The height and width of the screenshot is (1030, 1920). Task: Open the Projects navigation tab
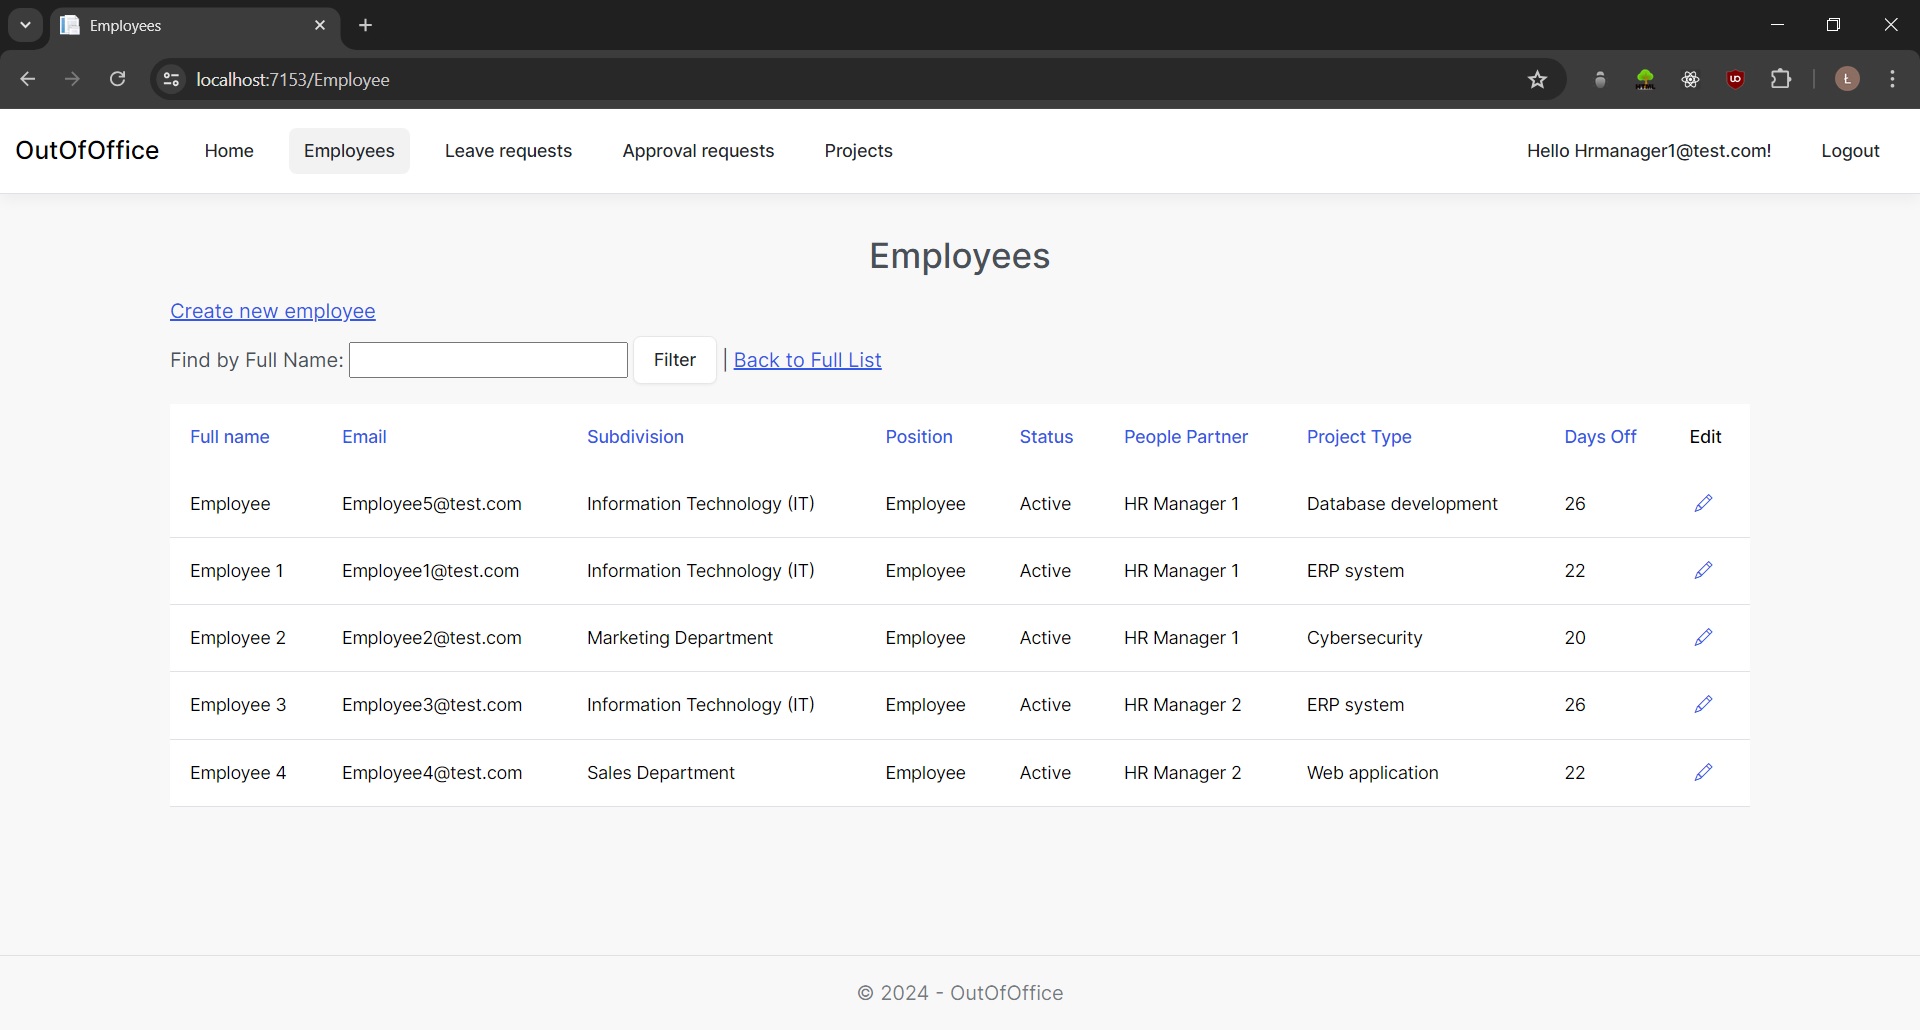(858, 151)
